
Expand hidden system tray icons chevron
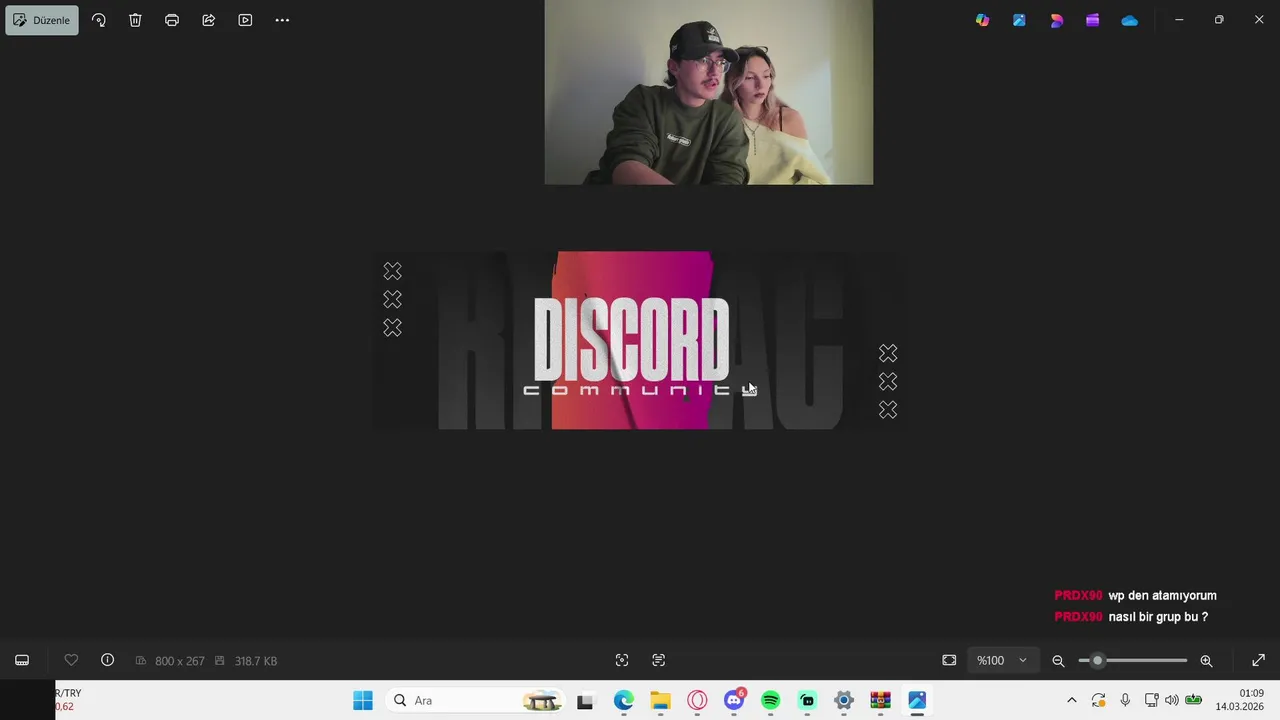(x=1072, y=700)
